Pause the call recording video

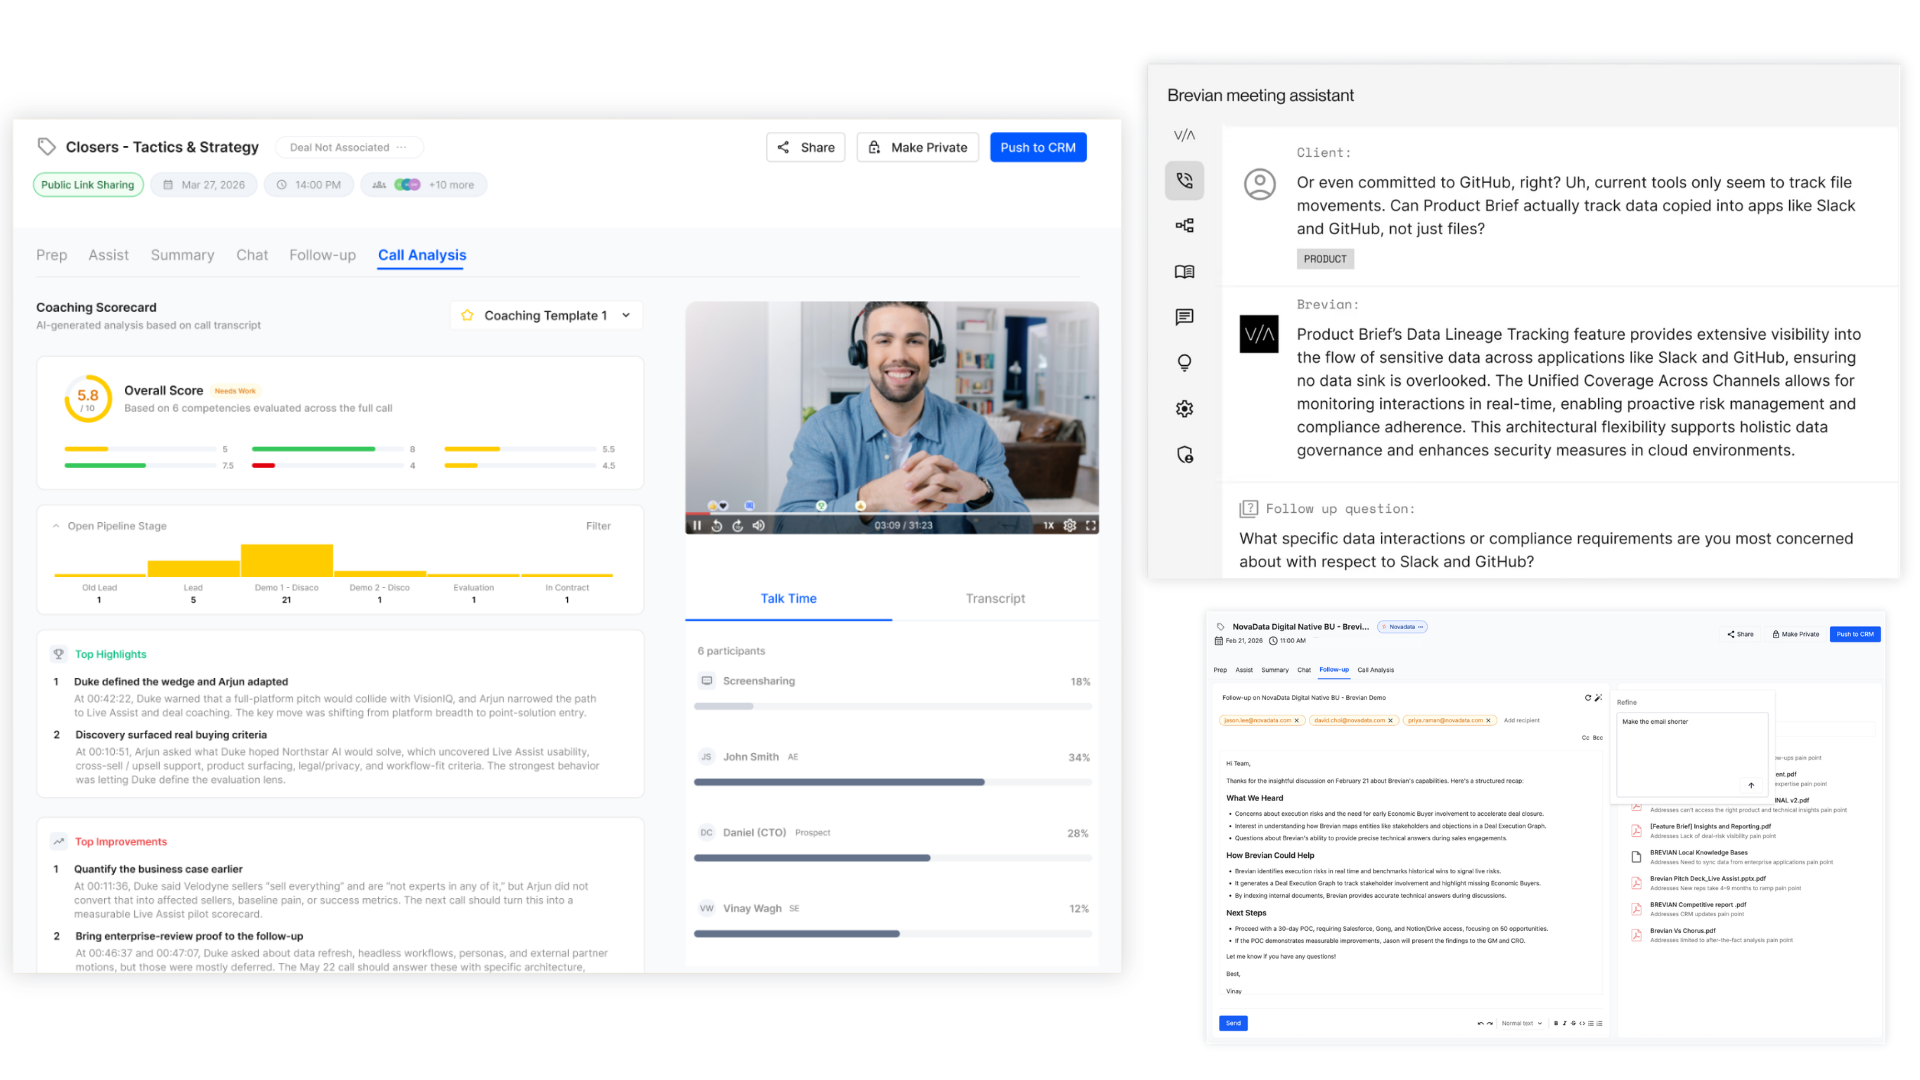(x=697, y=525)
